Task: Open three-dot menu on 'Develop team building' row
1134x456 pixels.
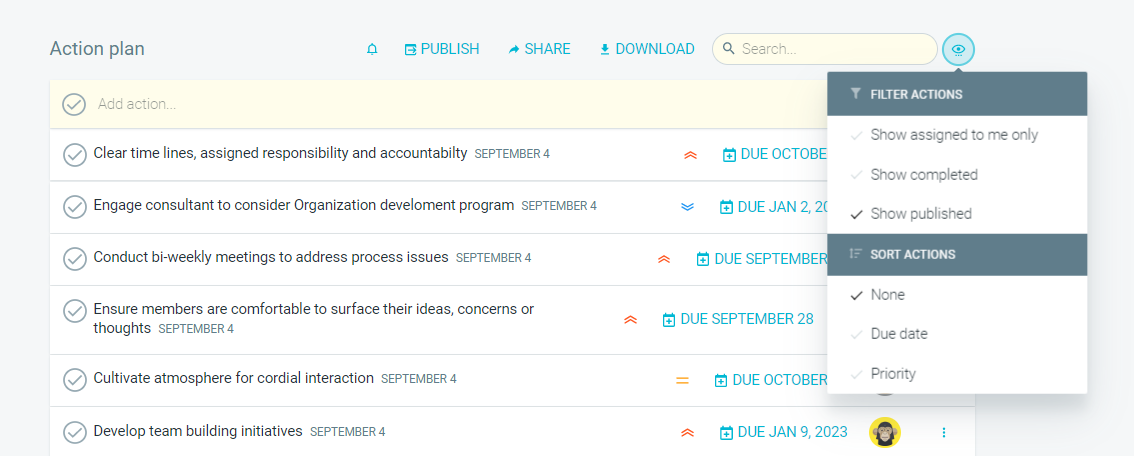Action: click(944, 432)
